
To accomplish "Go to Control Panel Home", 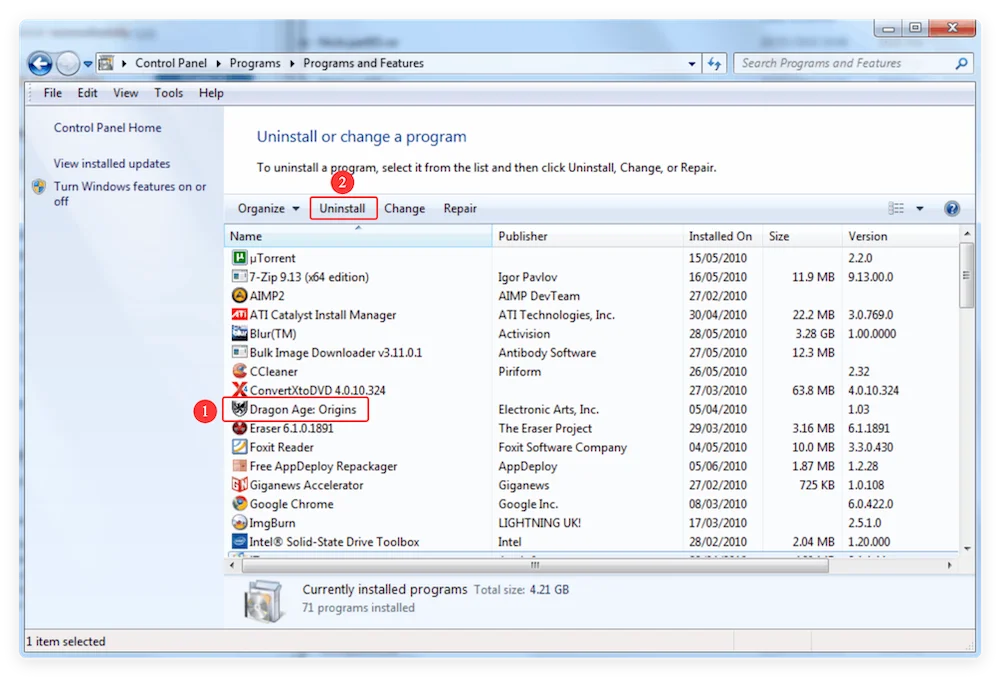I will click(107, 127).
